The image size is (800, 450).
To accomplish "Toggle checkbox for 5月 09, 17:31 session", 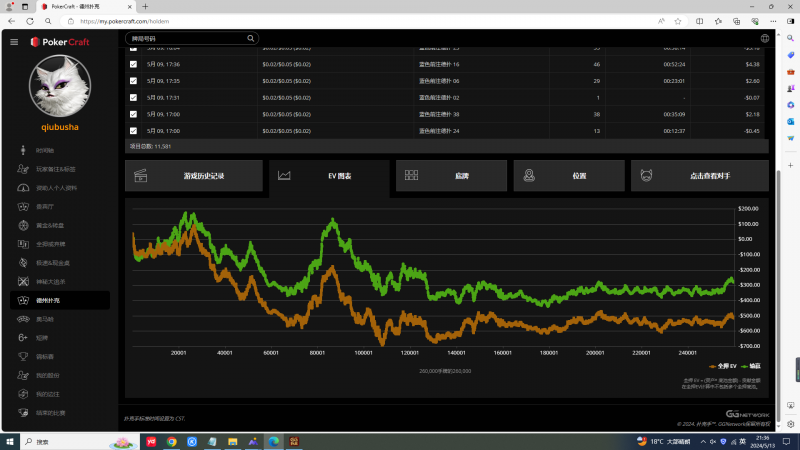I will pyautogui.click(x=134, y=97).
